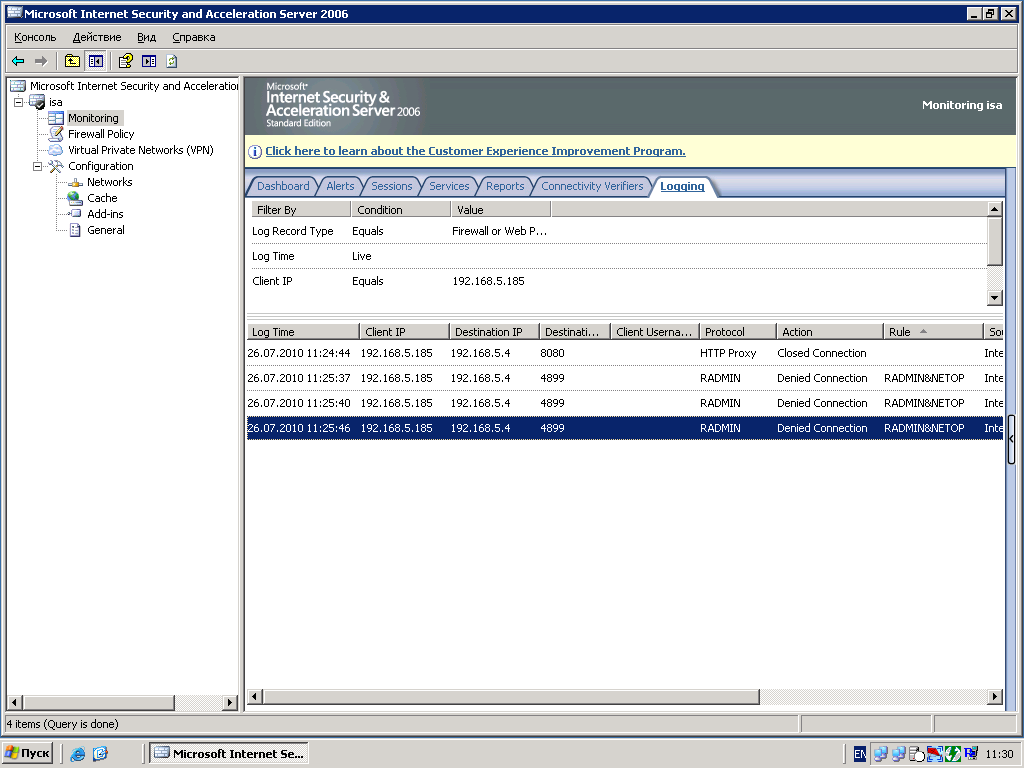Go up one level using the folder icon
This screenshot has height=768, width=1024.
[x=72, y=61]
